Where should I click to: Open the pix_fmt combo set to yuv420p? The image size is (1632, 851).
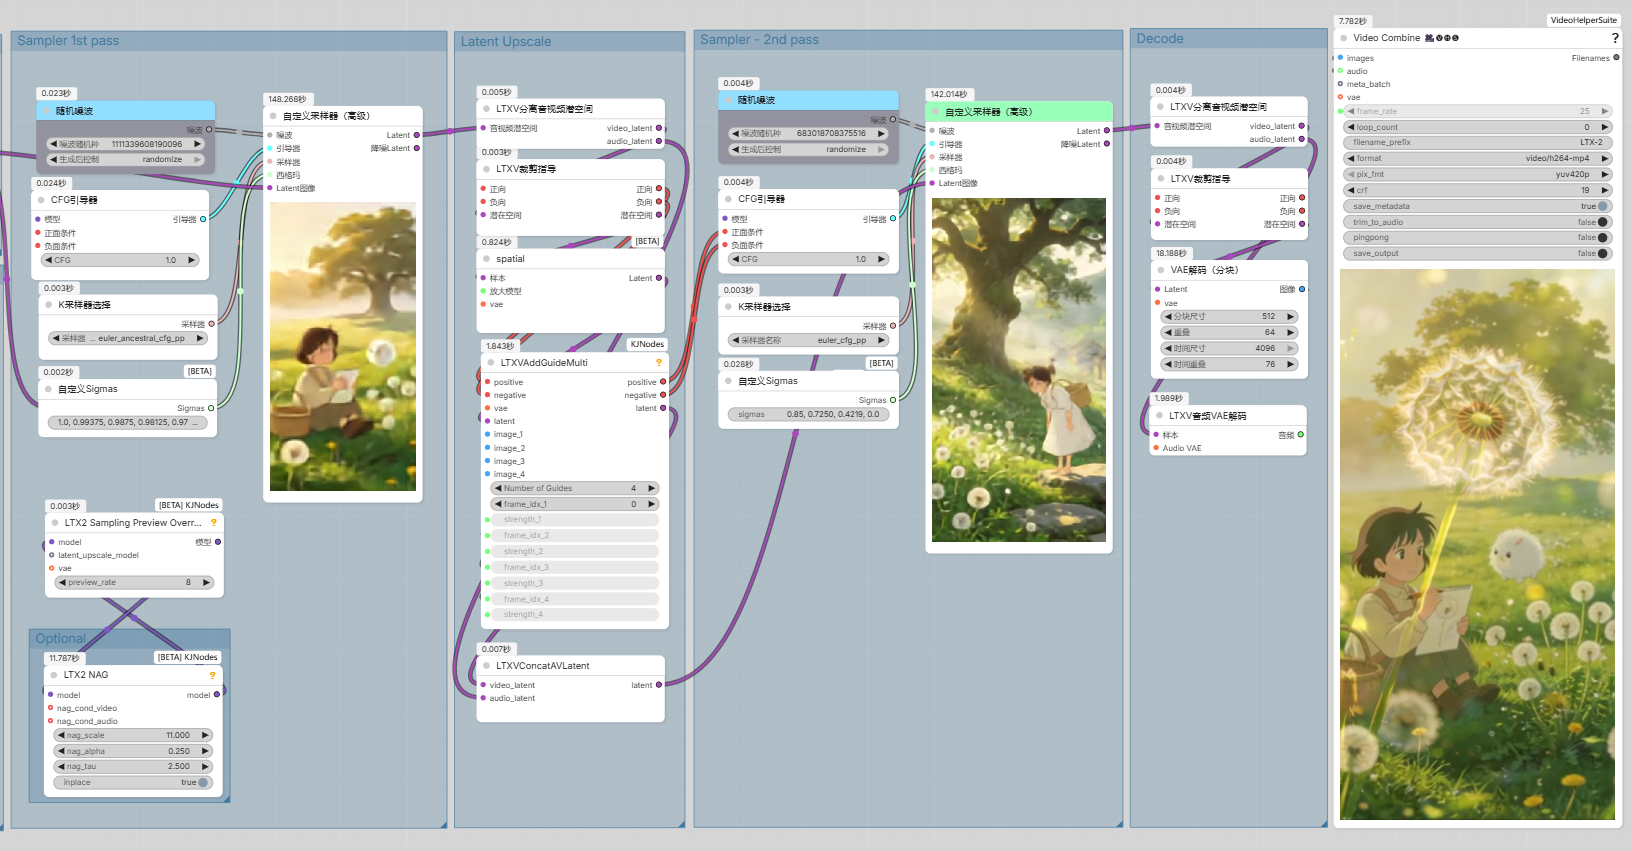click(1477, 174)
